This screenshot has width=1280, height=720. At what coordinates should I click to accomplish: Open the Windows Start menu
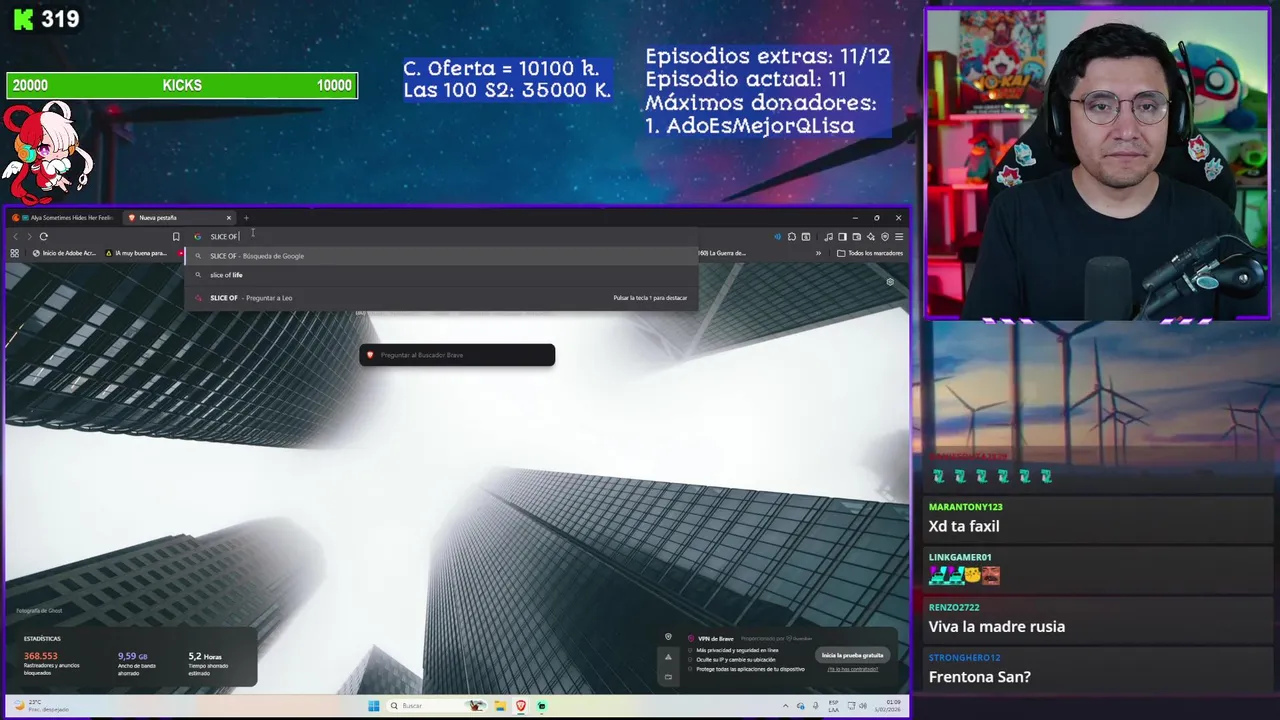(374, 706)
